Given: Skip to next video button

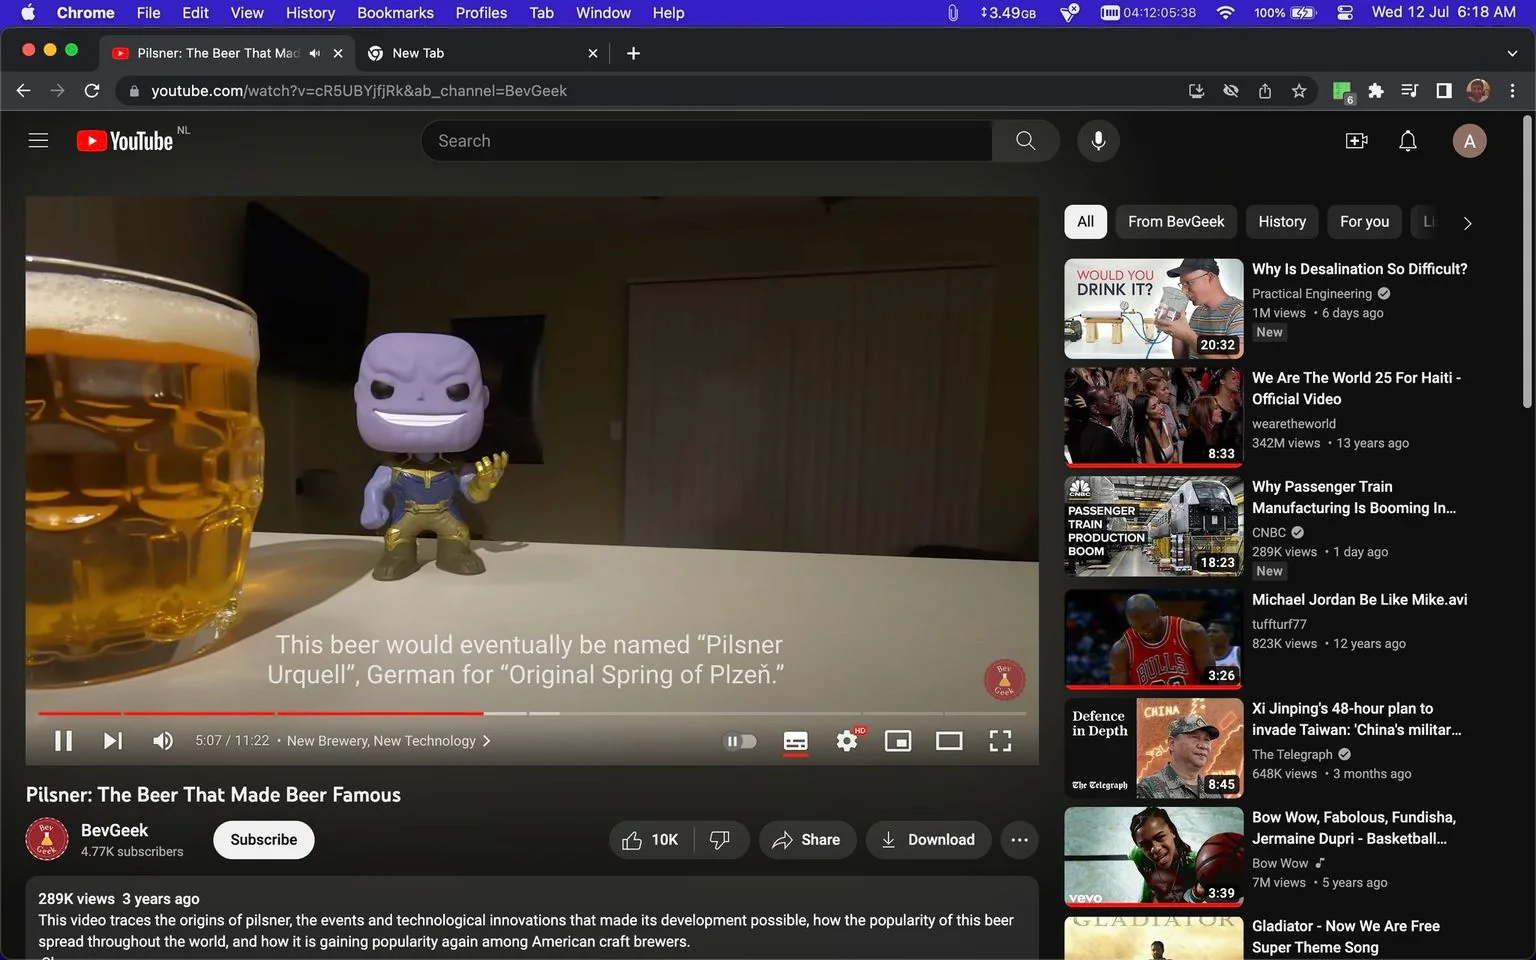Looking at the screenshot, I should tap(113, 741).
